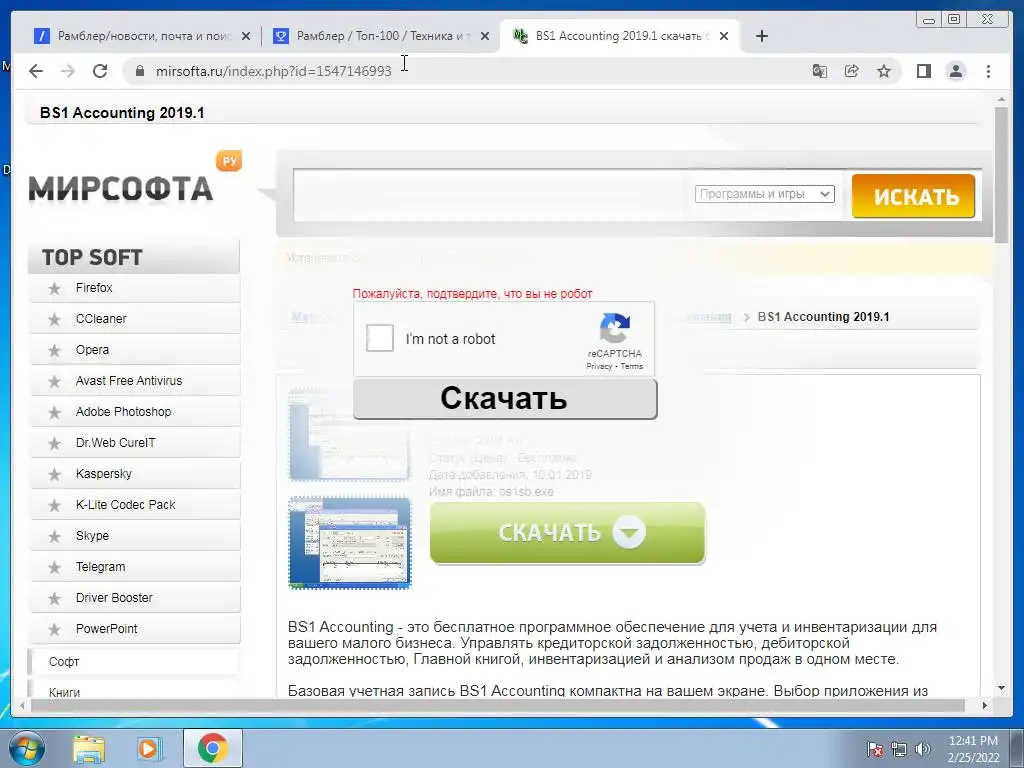Click the browser forward arrow
1024x768 pixels.
tap(68, 71)
